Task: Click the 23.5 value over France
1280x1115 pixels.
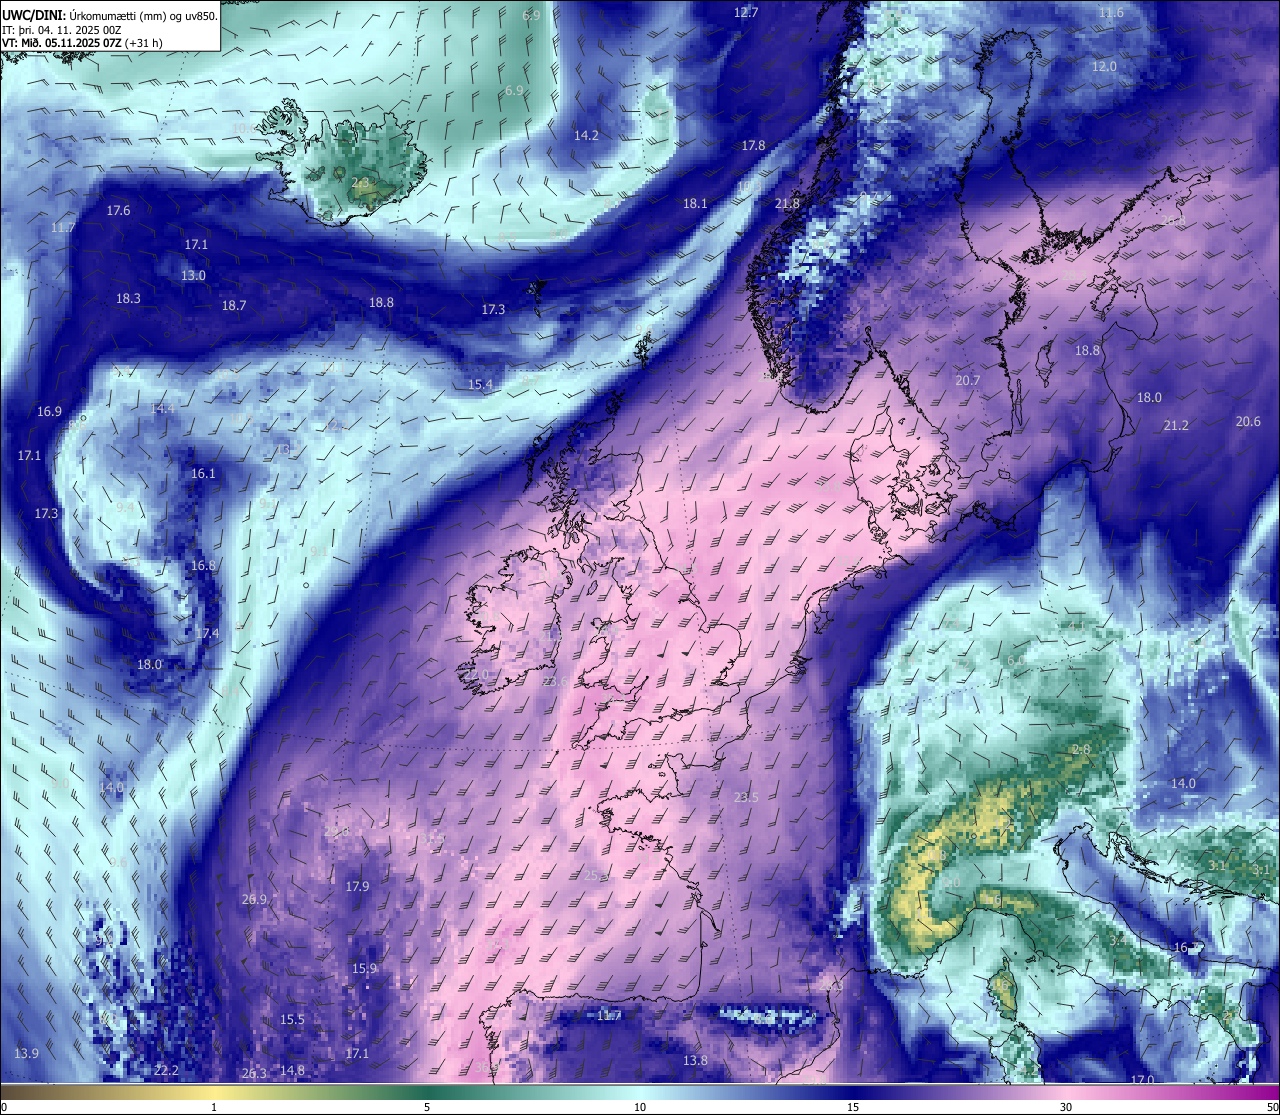Action: point(746,798)
